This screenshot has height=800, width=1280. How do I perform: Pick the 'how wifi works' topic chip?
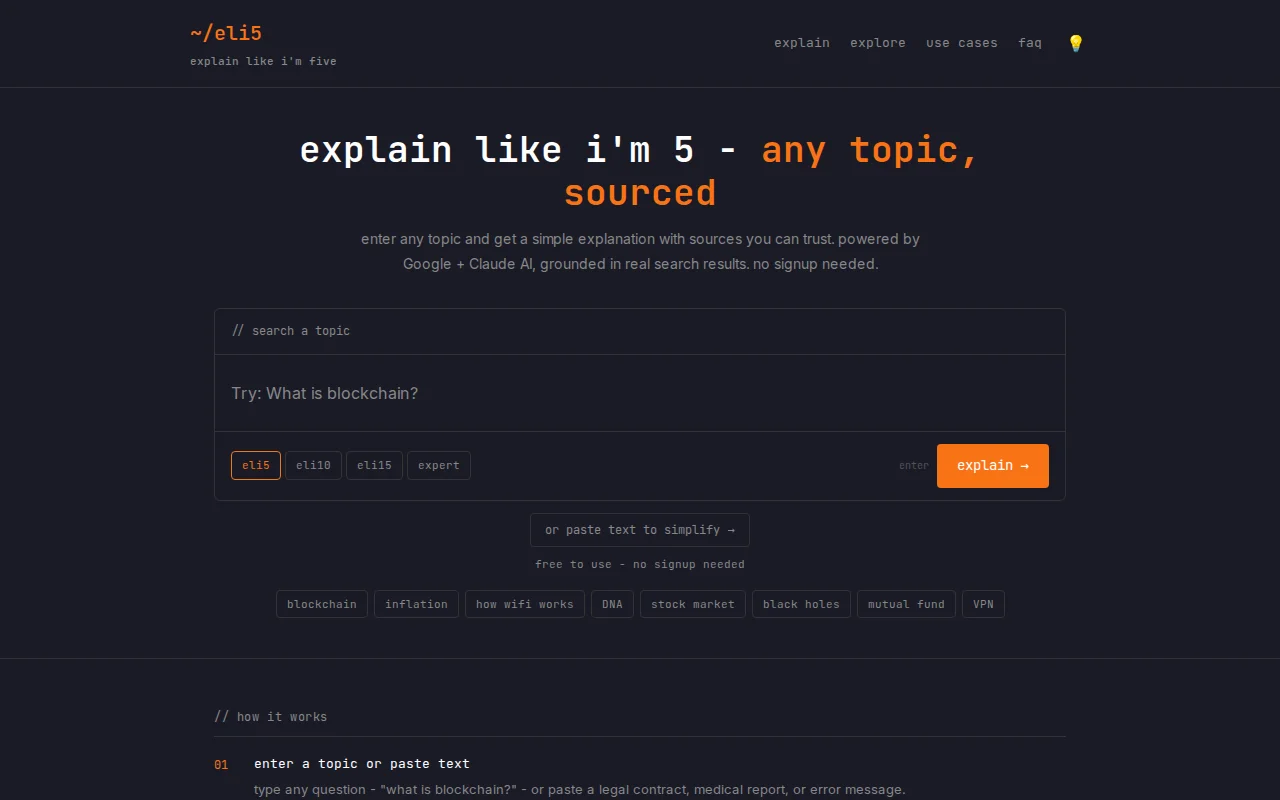point(525,604)
